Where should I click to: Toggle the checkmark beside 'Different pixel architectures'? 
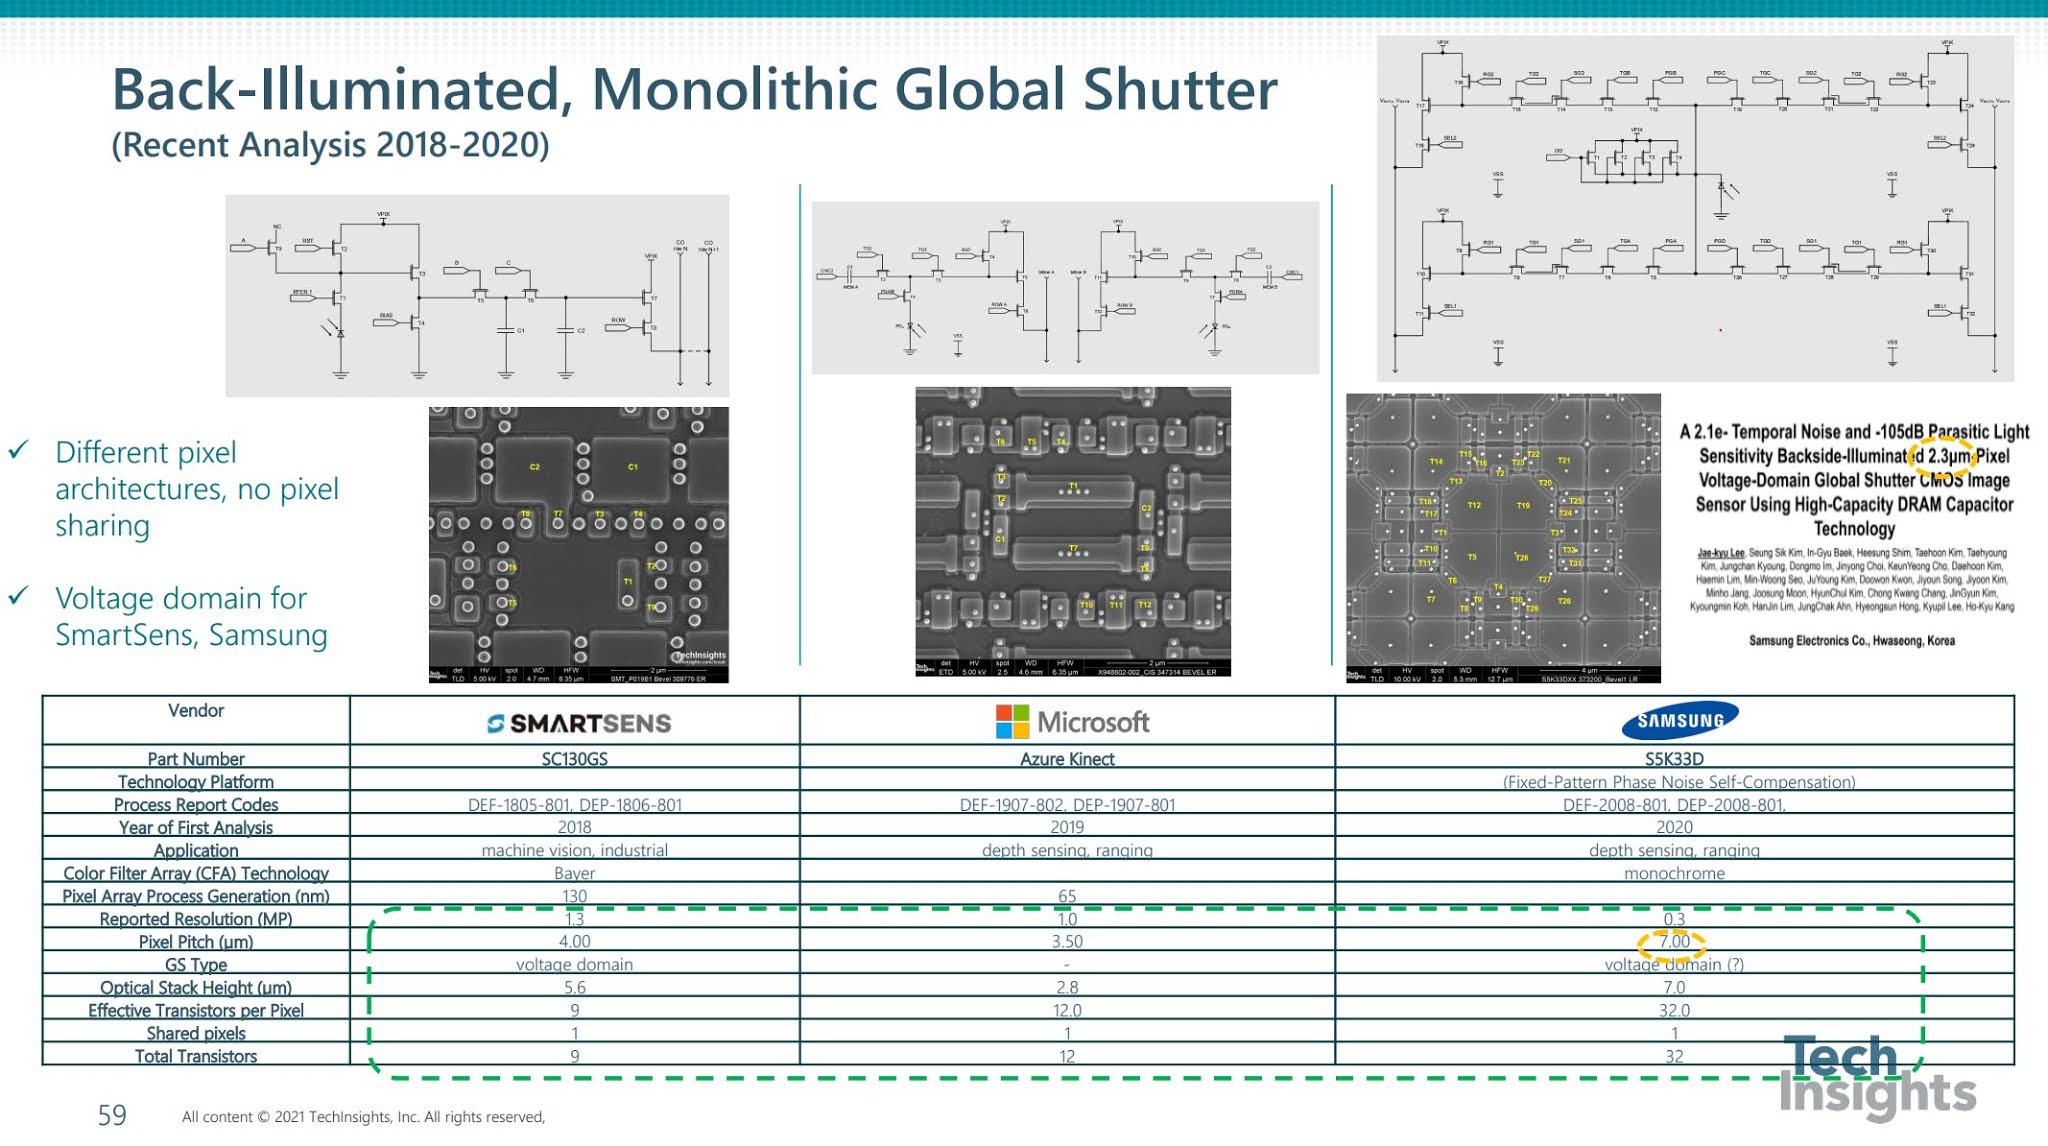coord(17,450)
